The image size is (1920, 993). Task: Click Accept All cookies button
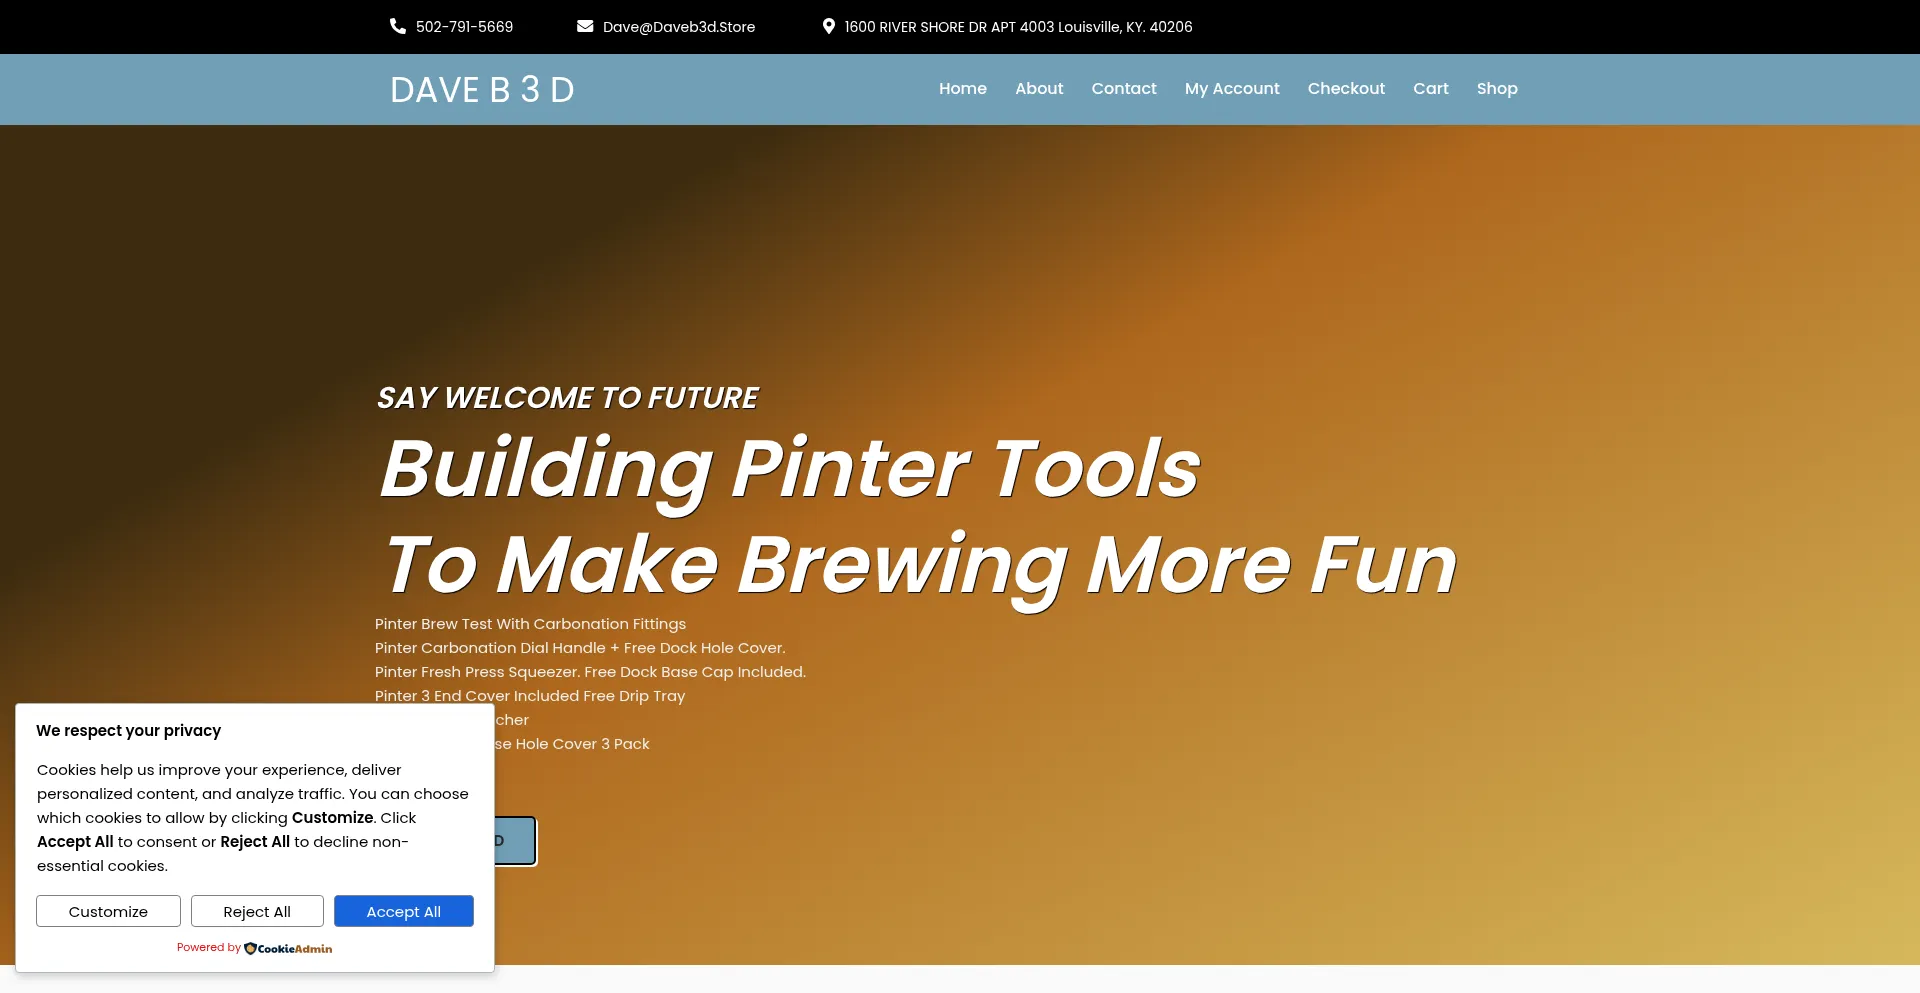404,911
